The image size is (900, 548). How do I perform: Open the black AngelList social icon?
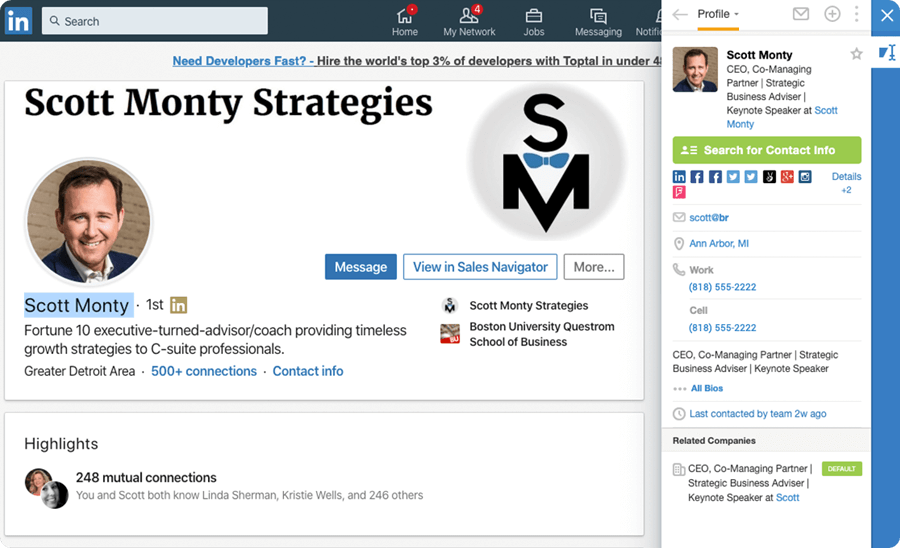pyautogui.click(x=769, y=177)
